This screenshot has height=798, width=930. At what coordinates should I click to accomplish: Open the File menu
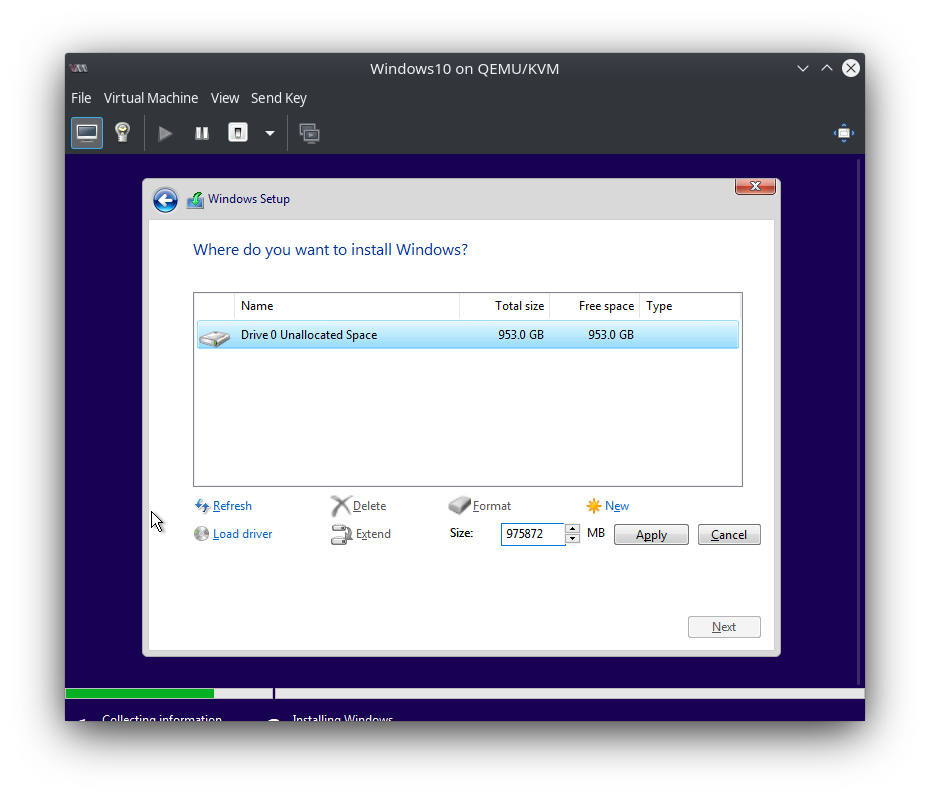click(x=81, y=98)
